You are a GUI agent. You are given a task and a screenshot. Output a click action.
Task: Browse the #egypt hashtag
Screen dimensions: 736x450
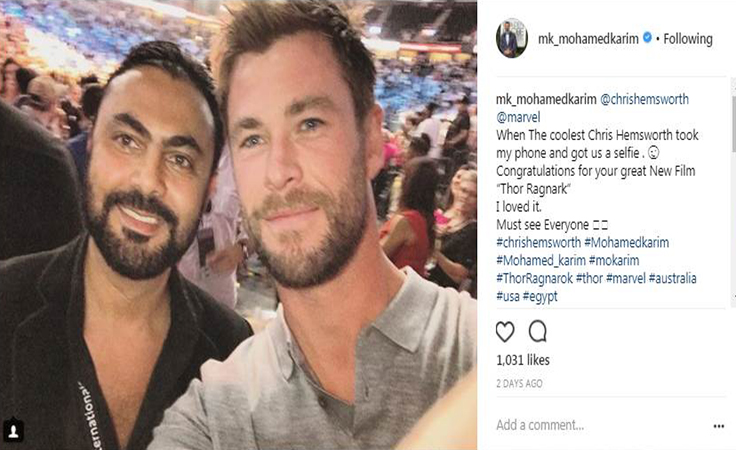tap(540, 297)
